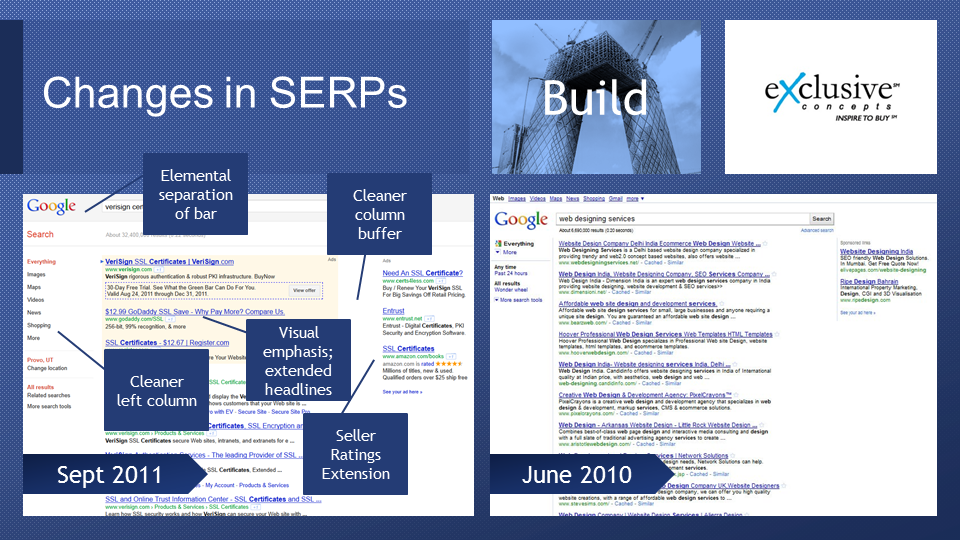Click the seller rating stars on the Amazon ad
The height and width of the screenshot is (540, 960).
(x=449, y=364)
